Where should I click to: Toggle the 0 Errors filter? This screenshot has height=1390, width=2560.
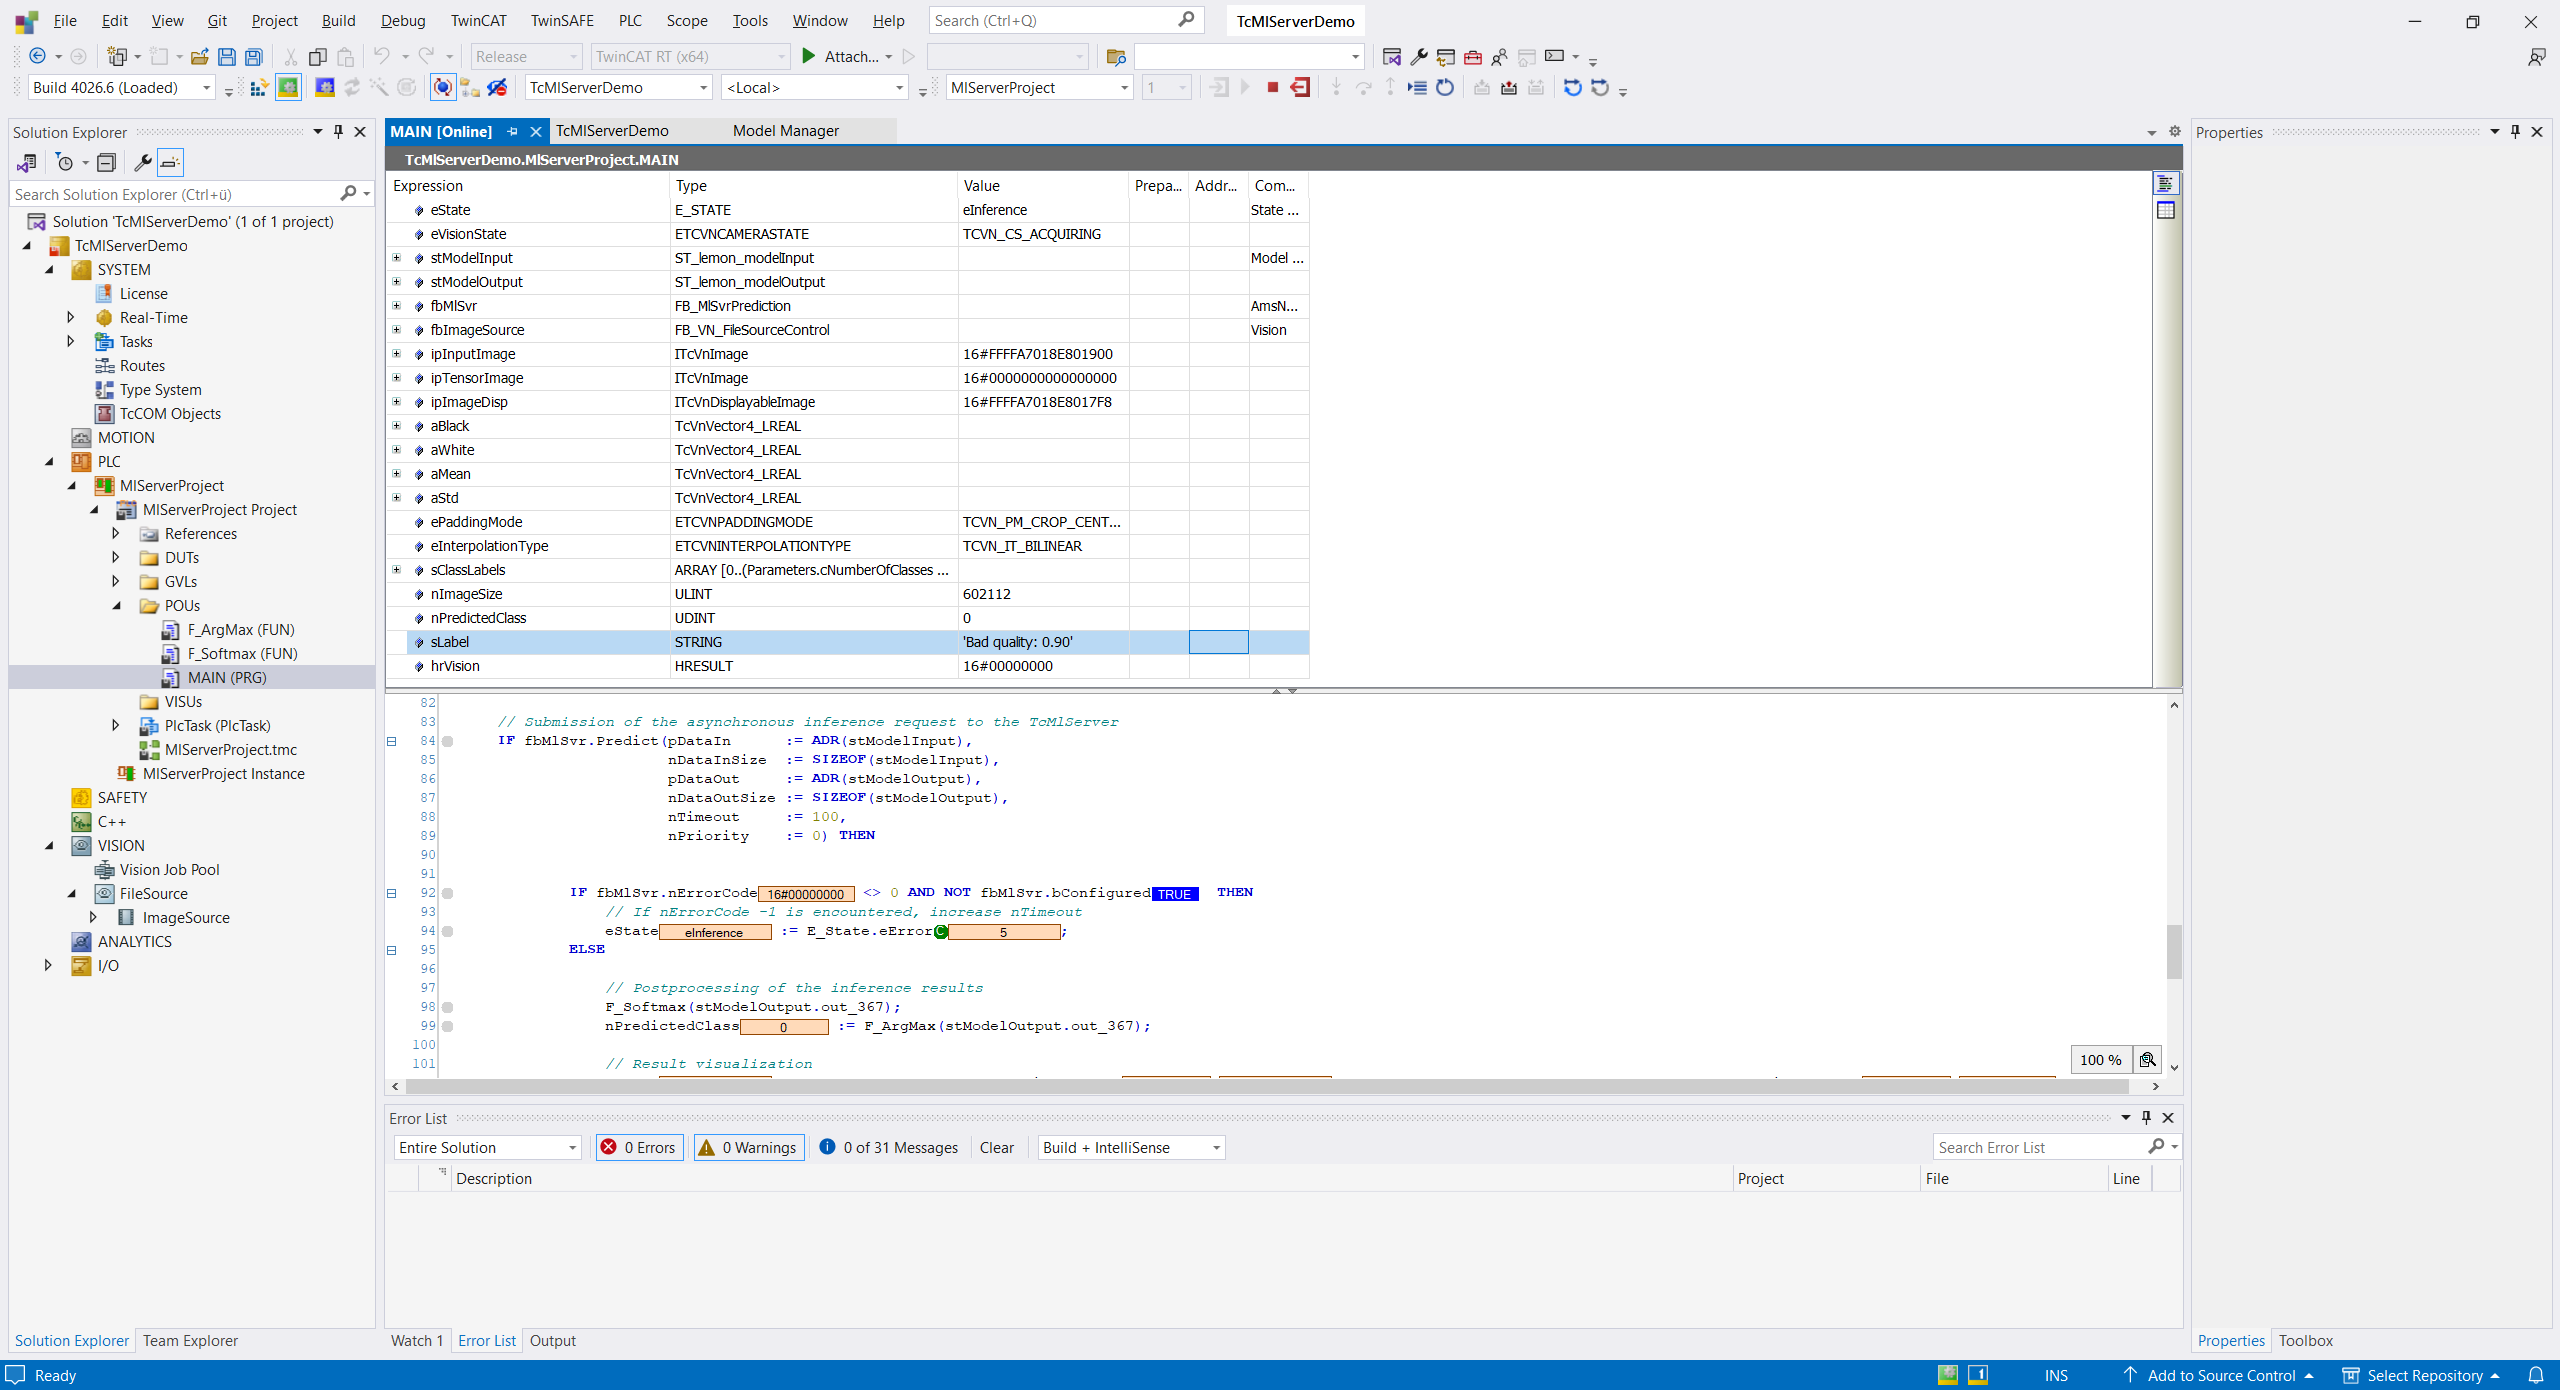click(639, 1147)
